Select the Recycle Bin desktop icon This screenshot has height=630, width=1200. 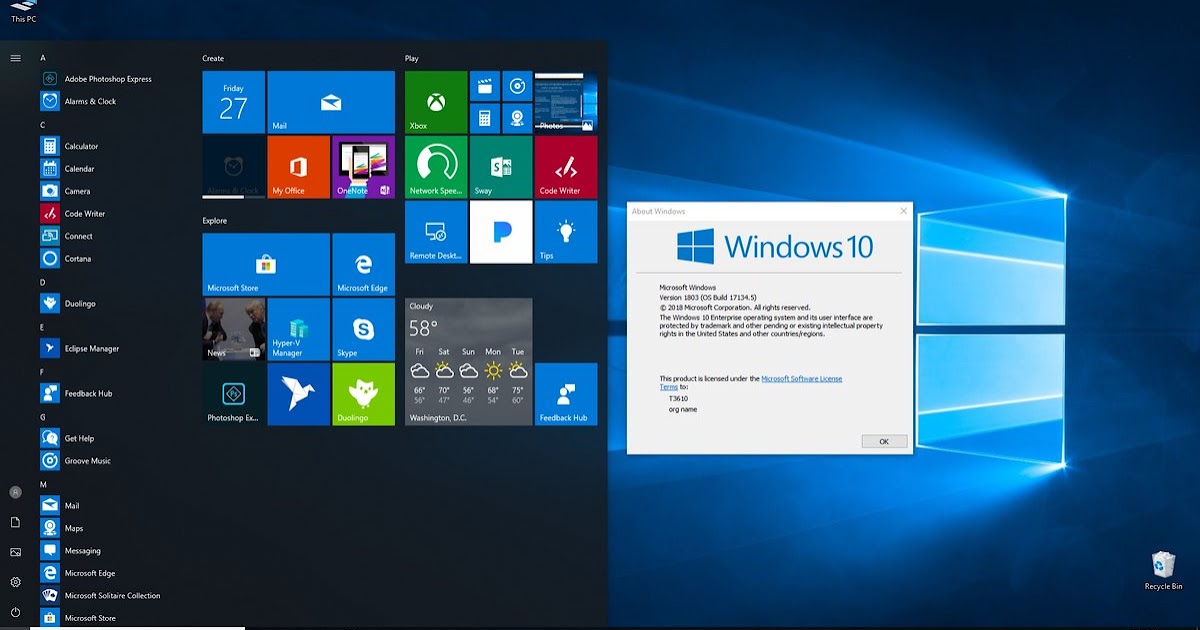point(1163,571)
